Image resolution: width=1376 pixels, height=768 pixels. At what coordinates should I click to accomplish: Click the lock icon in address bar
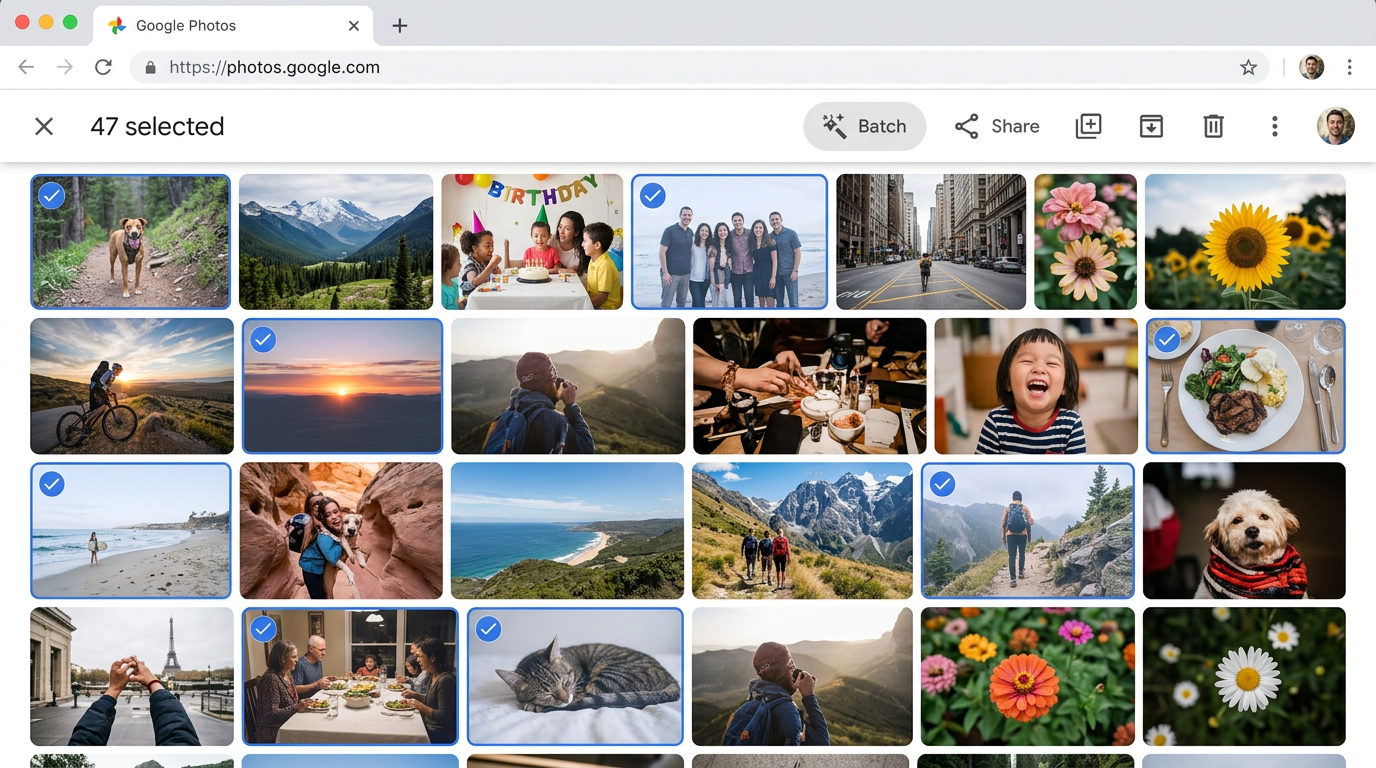149,67
